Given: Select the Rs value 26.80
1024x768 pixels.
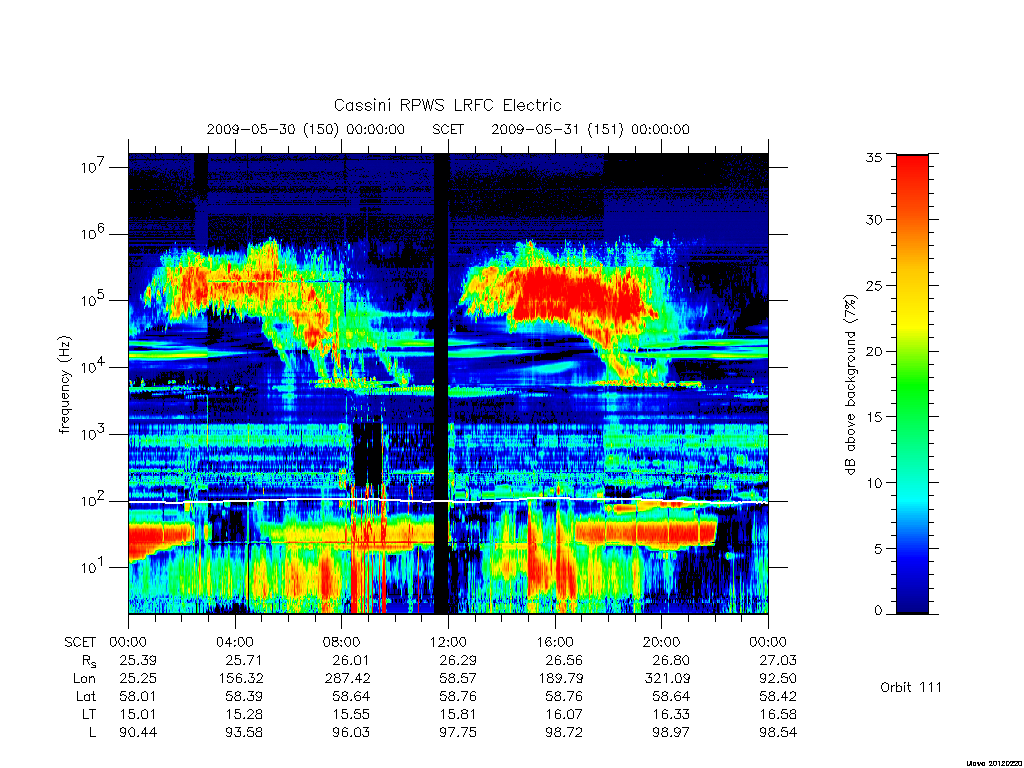Looking at the screenshot, I should pyautogui.click(x=671, y=660).
